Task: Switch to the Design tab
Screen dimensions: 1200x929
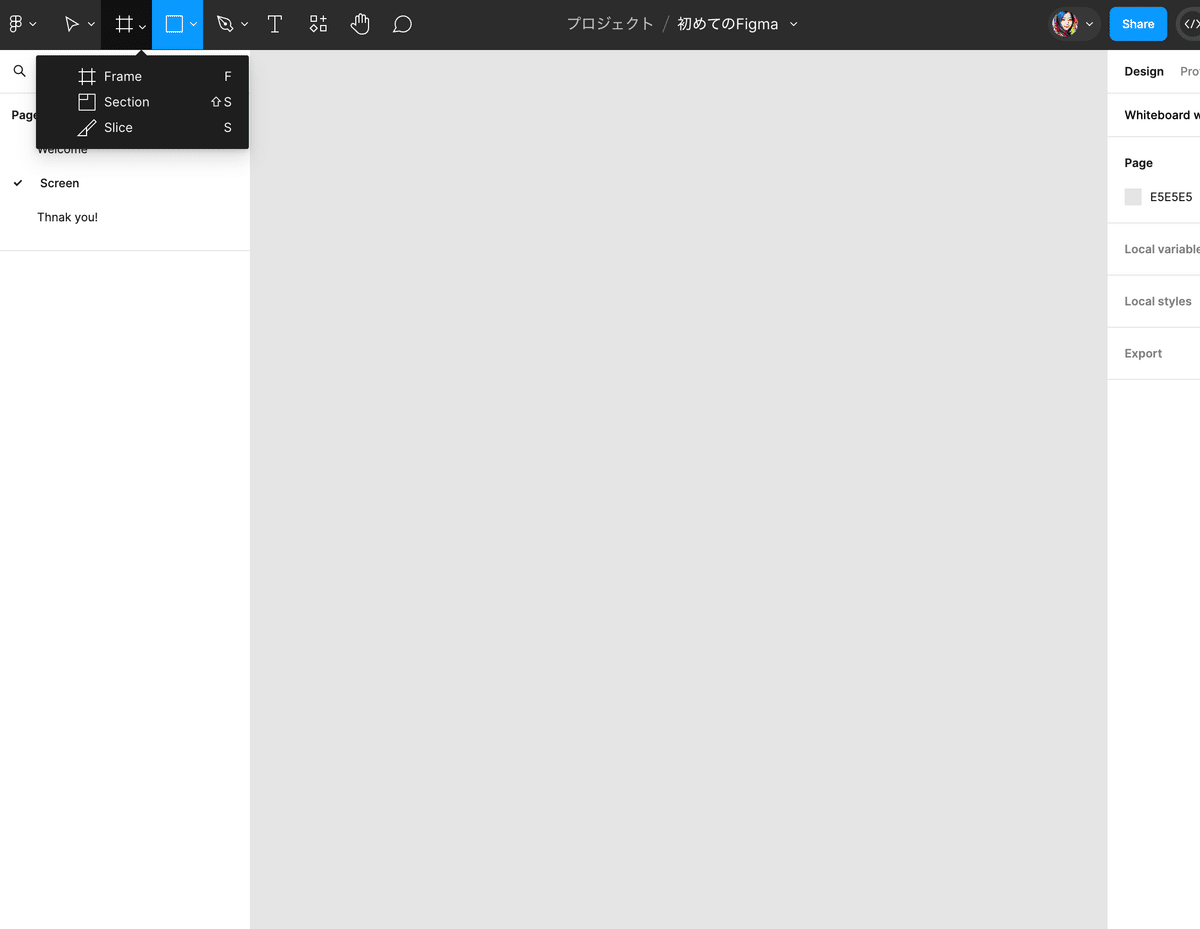Action: coord(1144,71)
